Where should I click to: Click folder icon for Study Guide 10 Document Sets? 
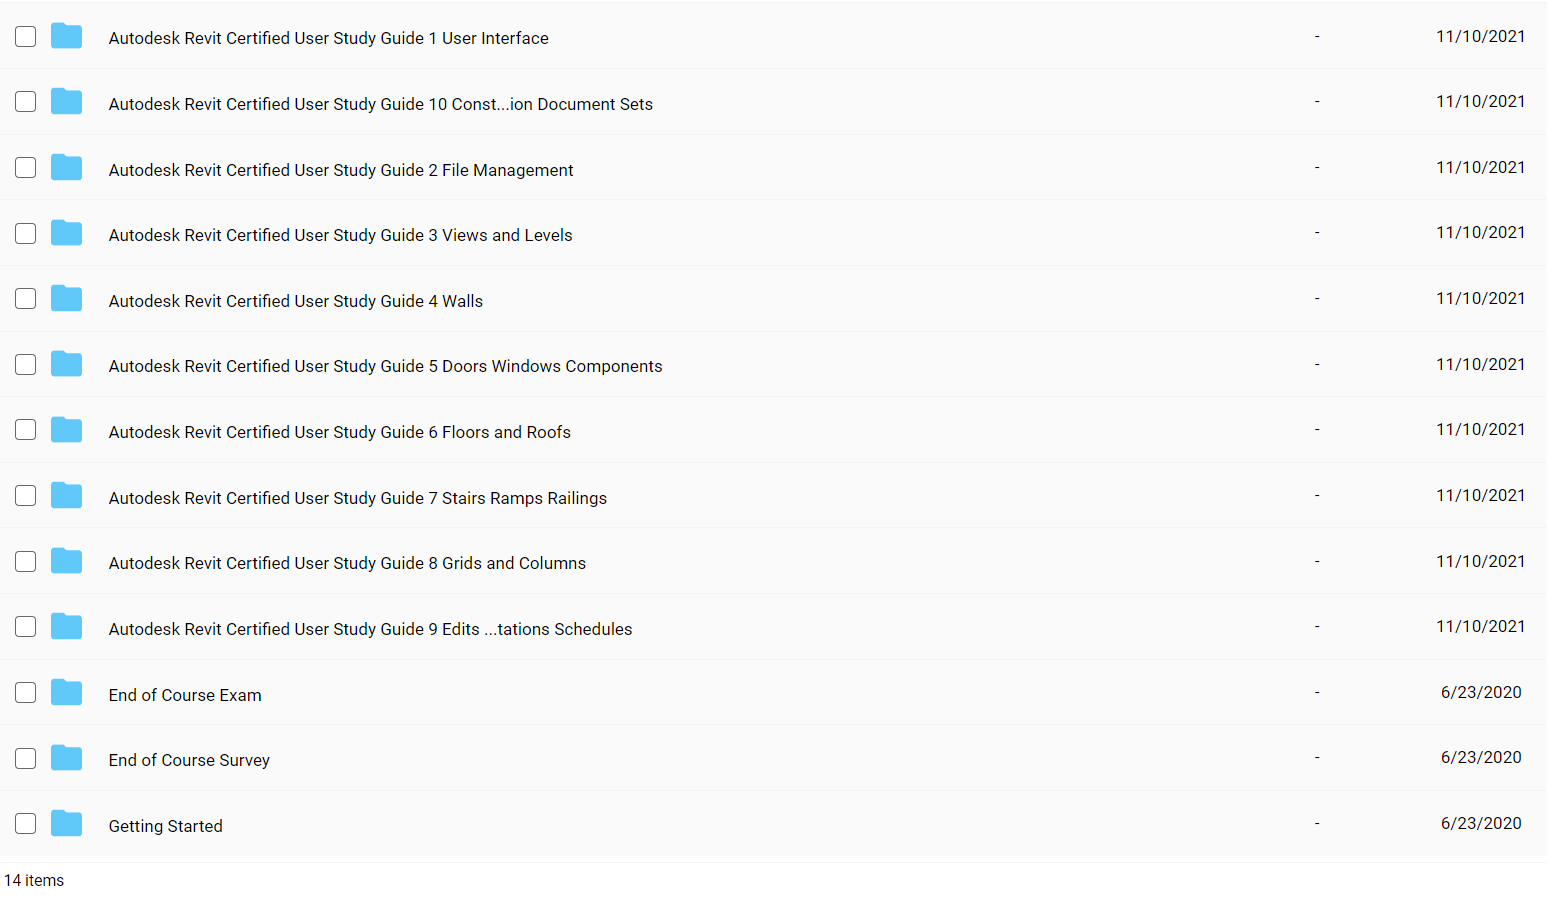[x=66, y=102]
